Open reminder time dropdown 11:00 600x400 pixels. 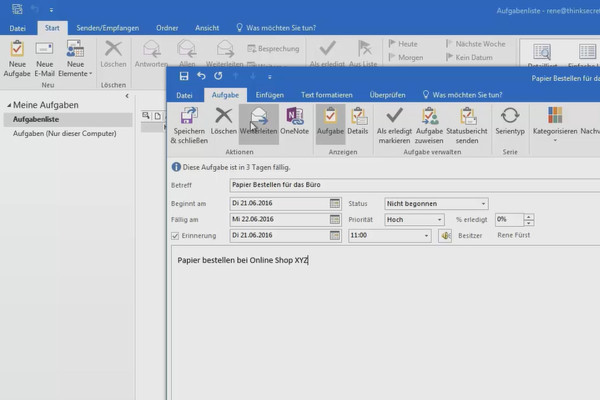(x=426, y=235)
